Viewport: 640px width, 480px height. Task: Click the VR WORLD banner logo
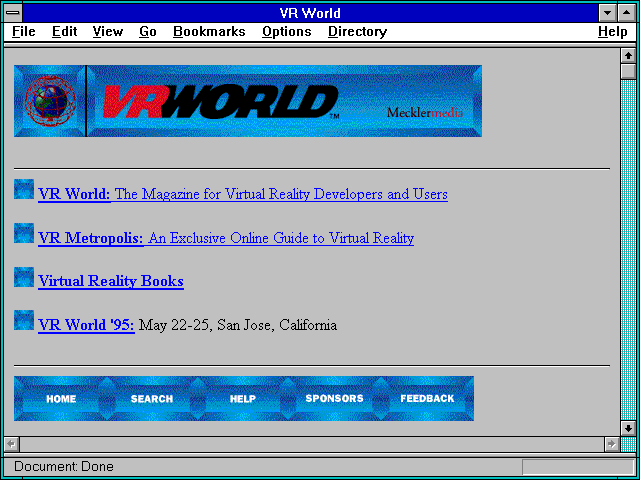[220, 102]
